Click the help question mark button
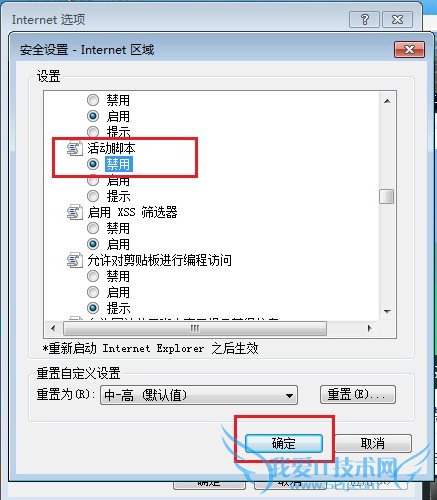Viewport: 437px width, 500px height. pyautogui.click(x=364, y=20)
